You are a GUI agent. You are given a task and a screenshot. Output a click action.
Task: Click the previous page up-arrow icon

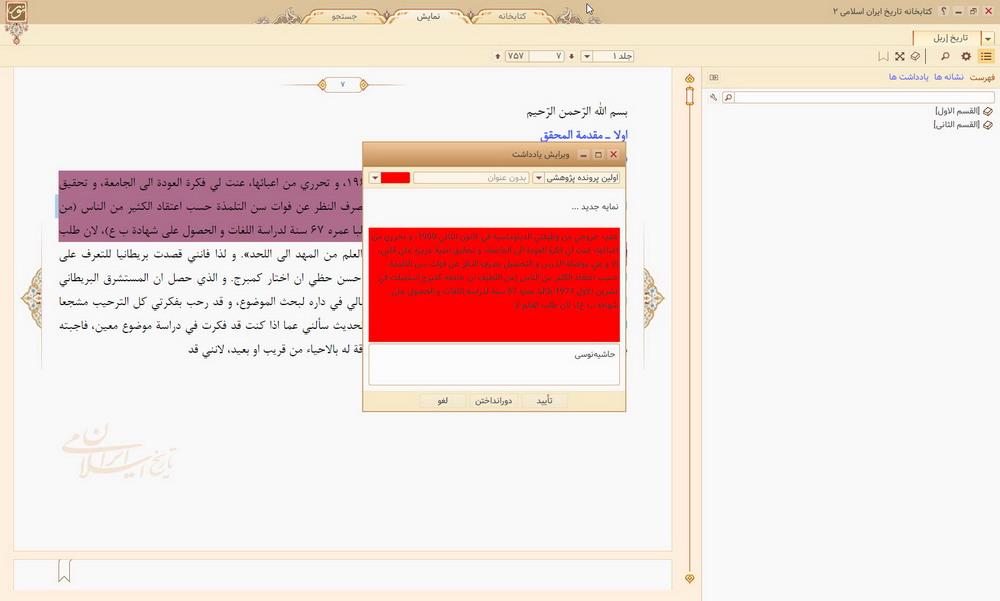pyautogui.click(x=497, y=56)
